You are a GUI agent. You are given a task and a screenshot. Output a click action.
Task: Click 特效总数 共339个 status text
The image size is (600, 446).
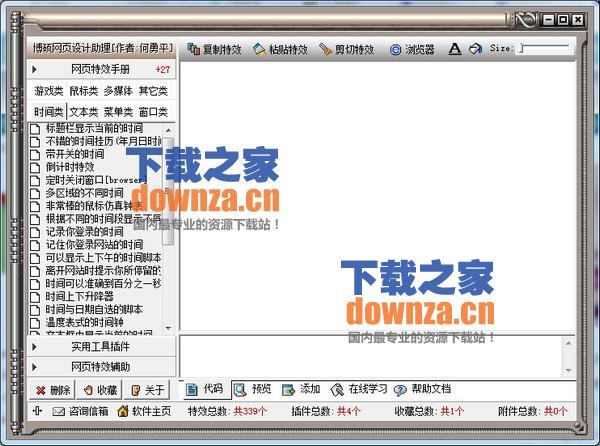[227, 412]
